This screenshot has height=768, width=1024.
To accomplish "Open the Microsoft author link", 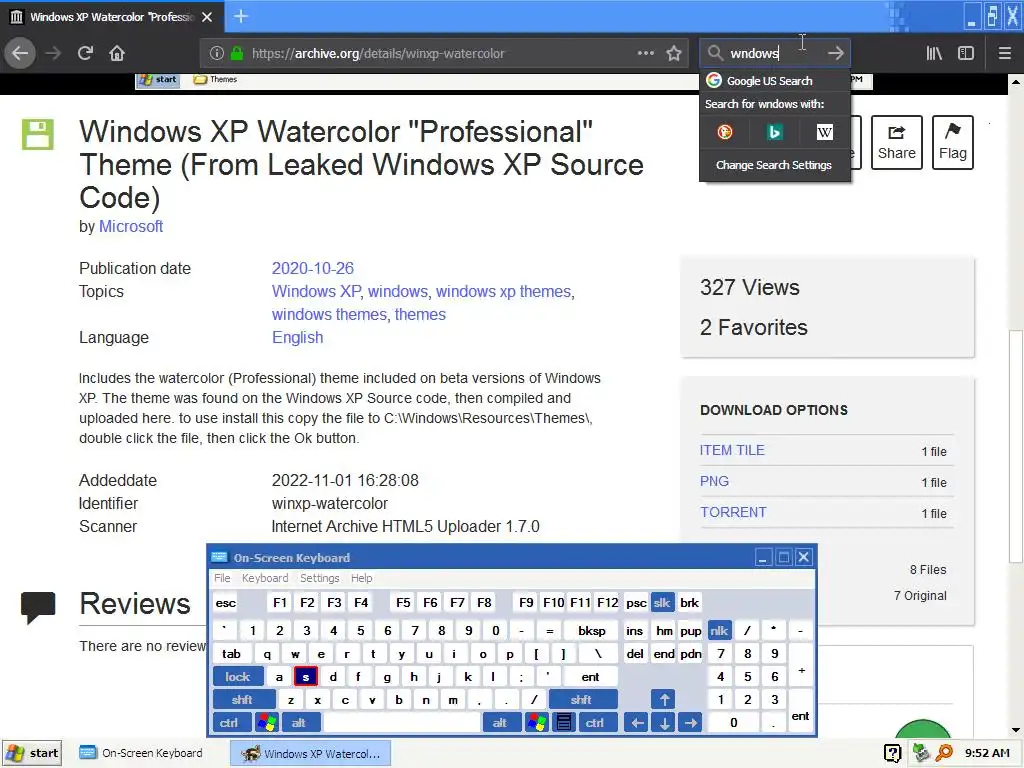I will point(131,227).
